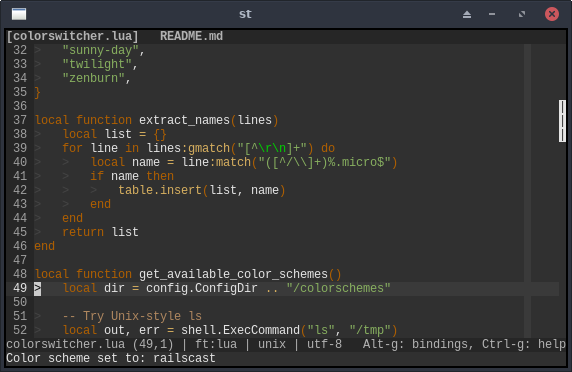Select the colorswitcher.lua tab
The width and height of the screenshot is (572, 372).
[73, 36]
